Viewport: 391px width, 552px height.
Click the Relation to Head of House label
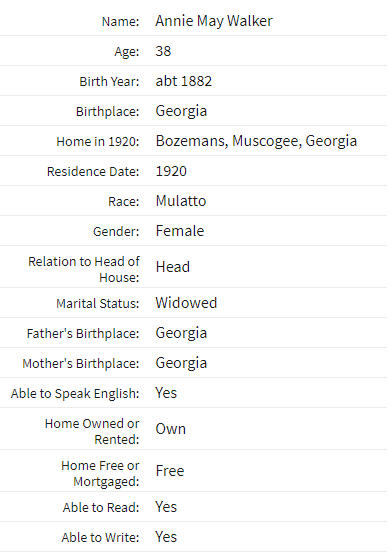click(x=84, y=269)
